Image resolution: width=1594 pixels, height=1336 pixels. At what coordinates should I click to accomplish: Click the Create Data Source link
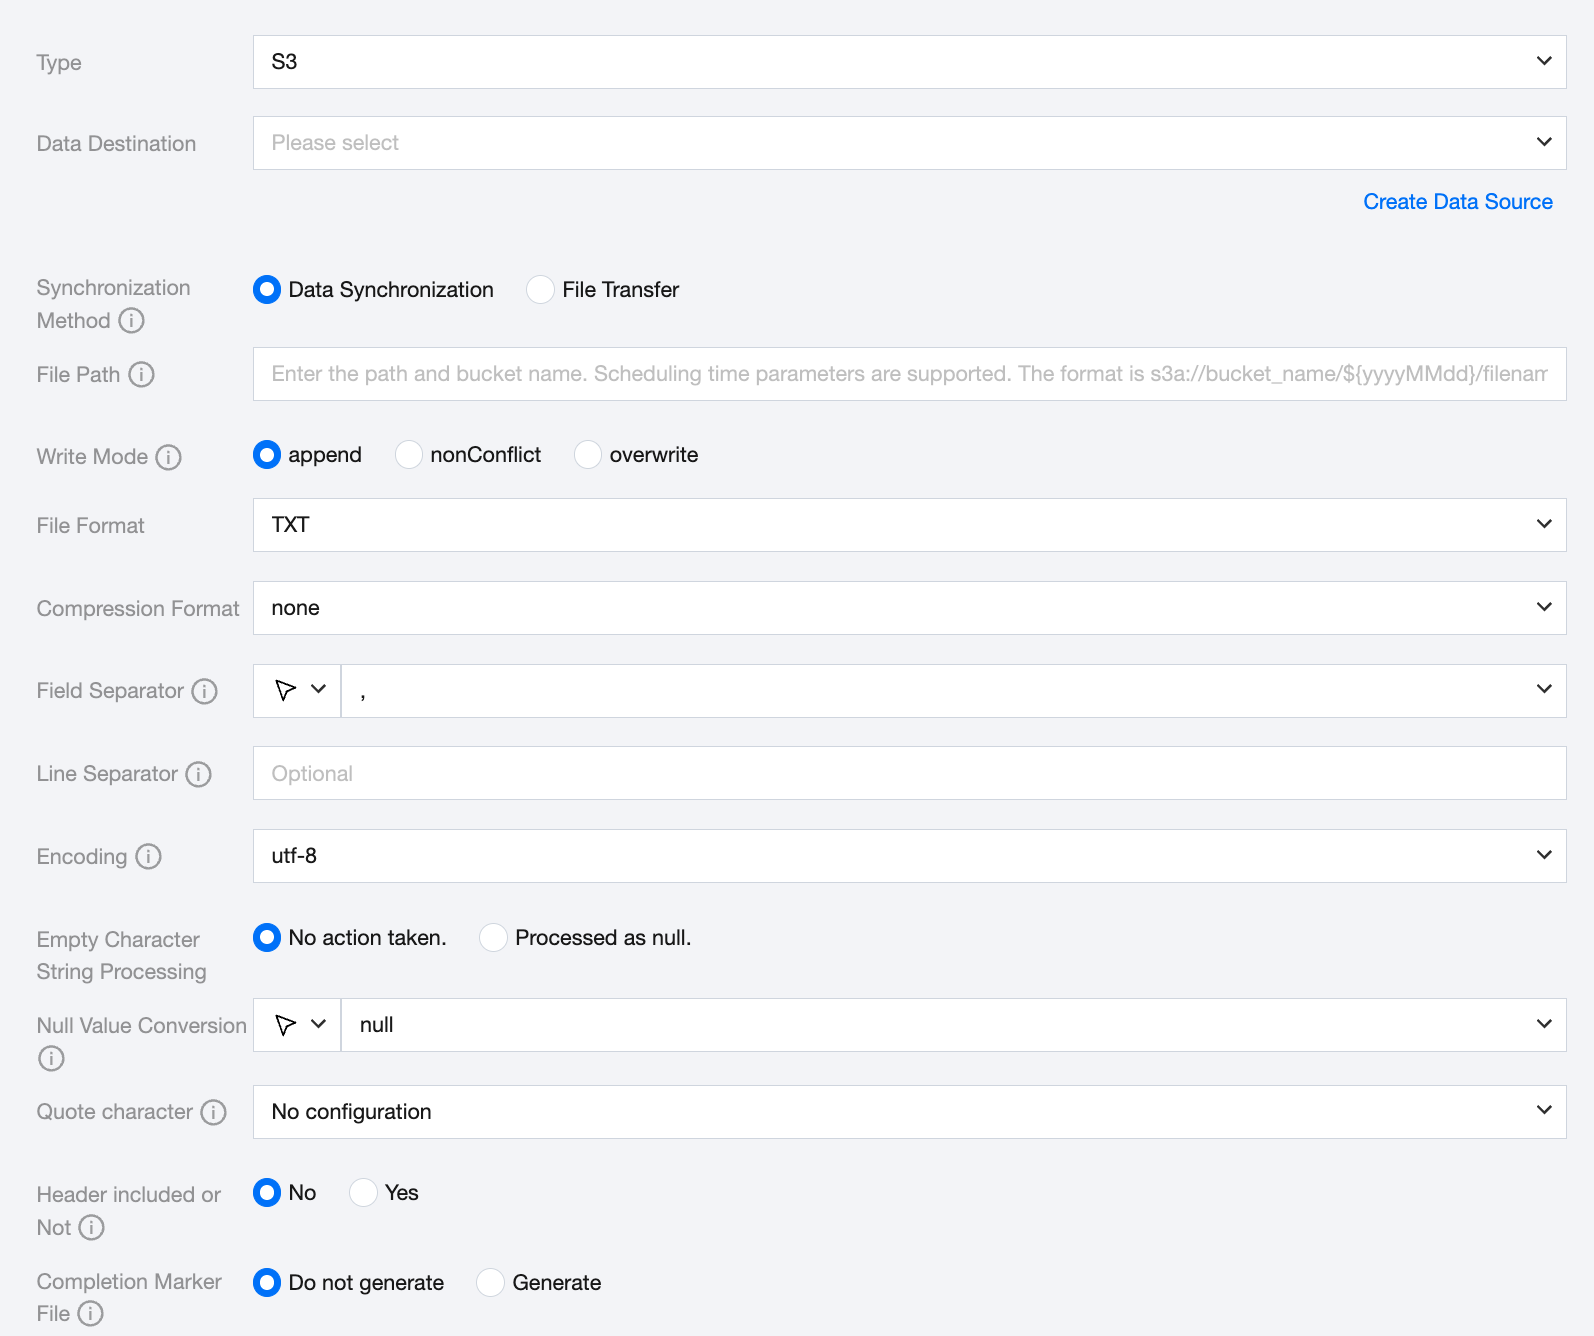coord(1457,202)
